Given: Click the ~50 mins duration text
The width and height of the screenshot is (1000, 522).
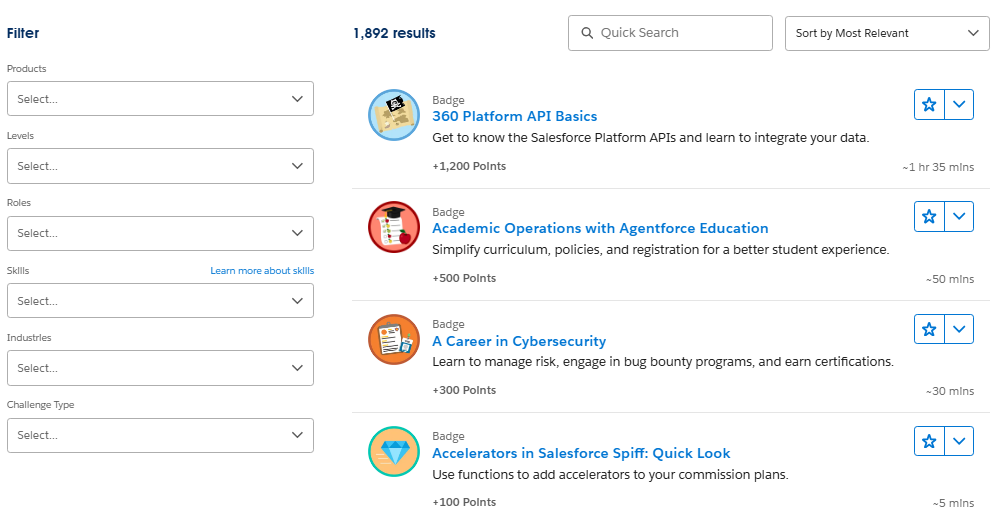Looking at the screenshot, I should pos(950,279).
